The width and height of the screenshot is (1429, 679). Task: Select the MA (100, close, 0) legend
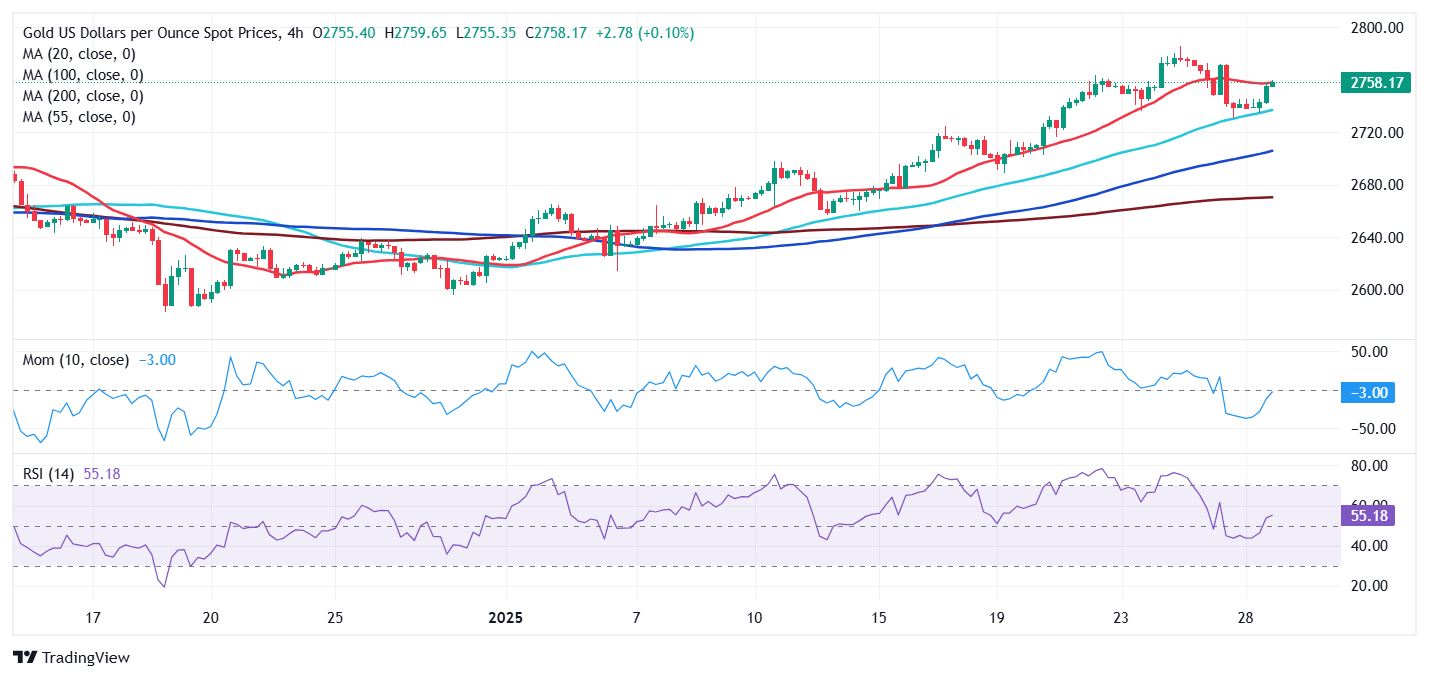(x=83, y=75)
